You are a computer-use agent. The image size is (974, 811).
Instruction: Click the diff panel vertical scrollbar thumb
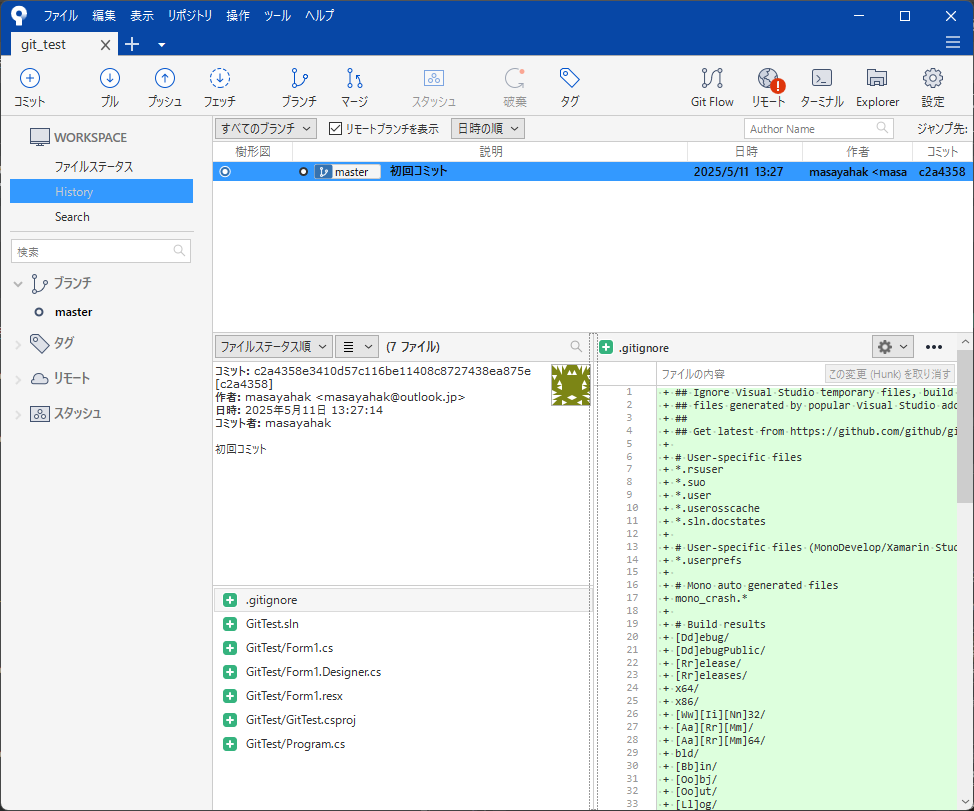[x=965, y=425]
